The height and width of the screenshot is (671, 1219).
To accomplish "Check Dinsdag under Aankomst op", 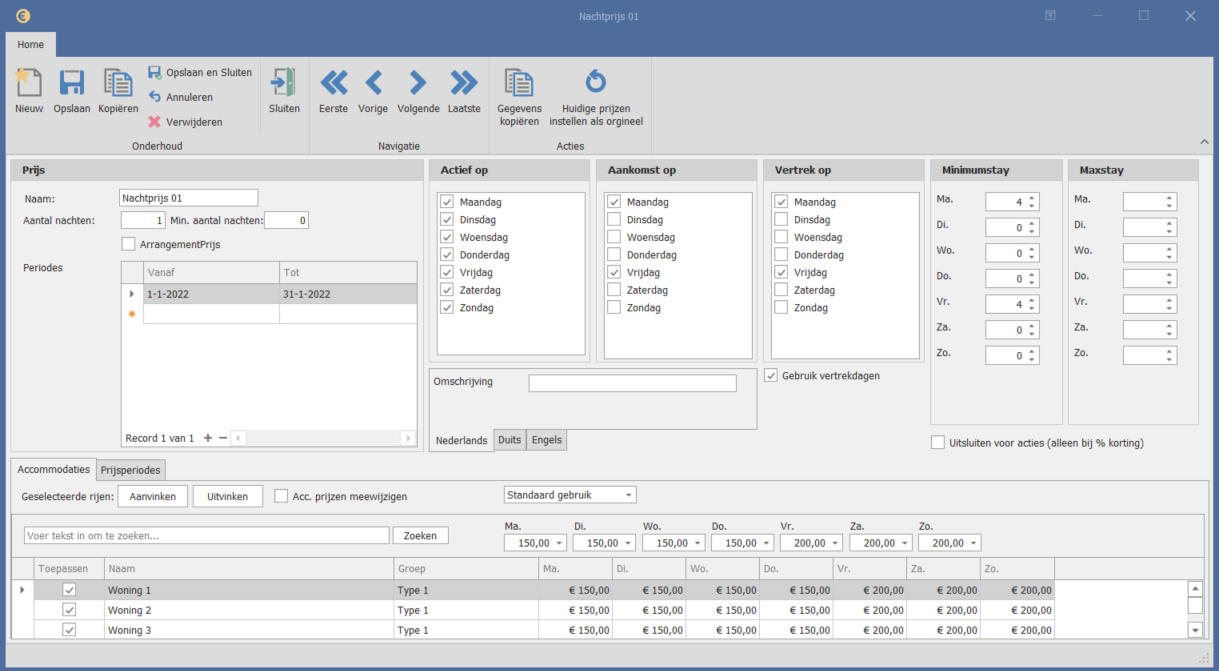I will 614,220.
